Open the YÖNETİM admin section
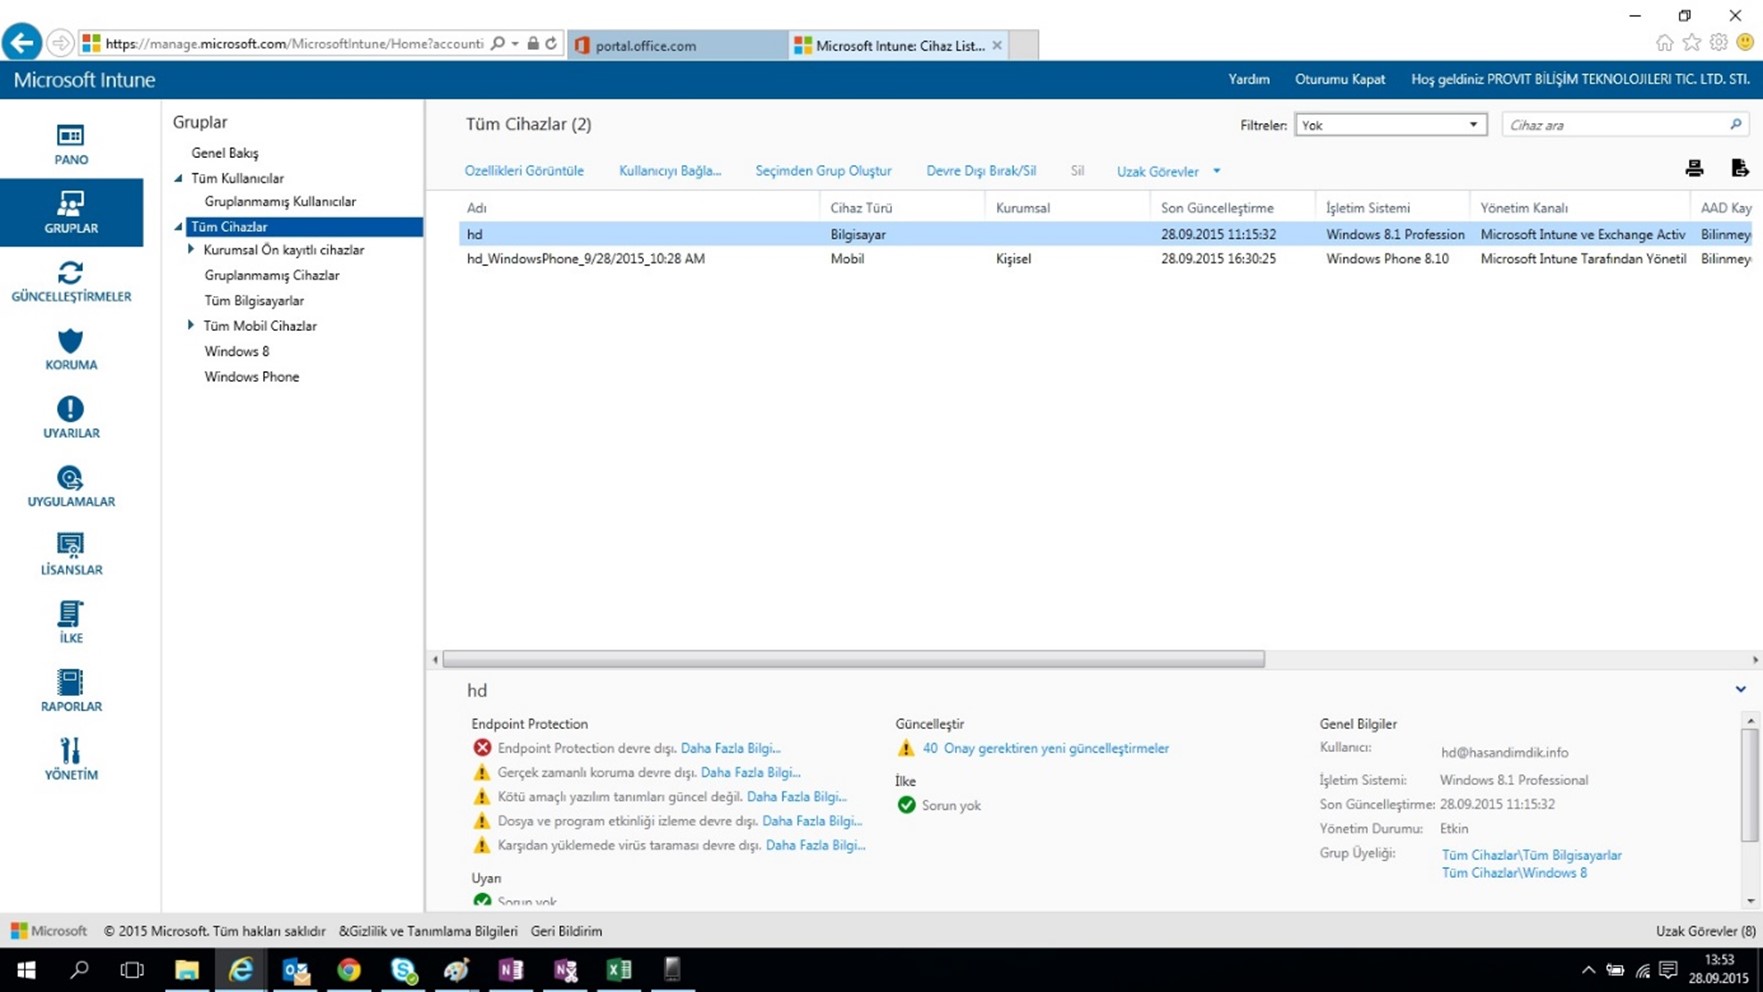Viewport: 1763px width, 992px height. pyautogui.click(x=70, y=759)
